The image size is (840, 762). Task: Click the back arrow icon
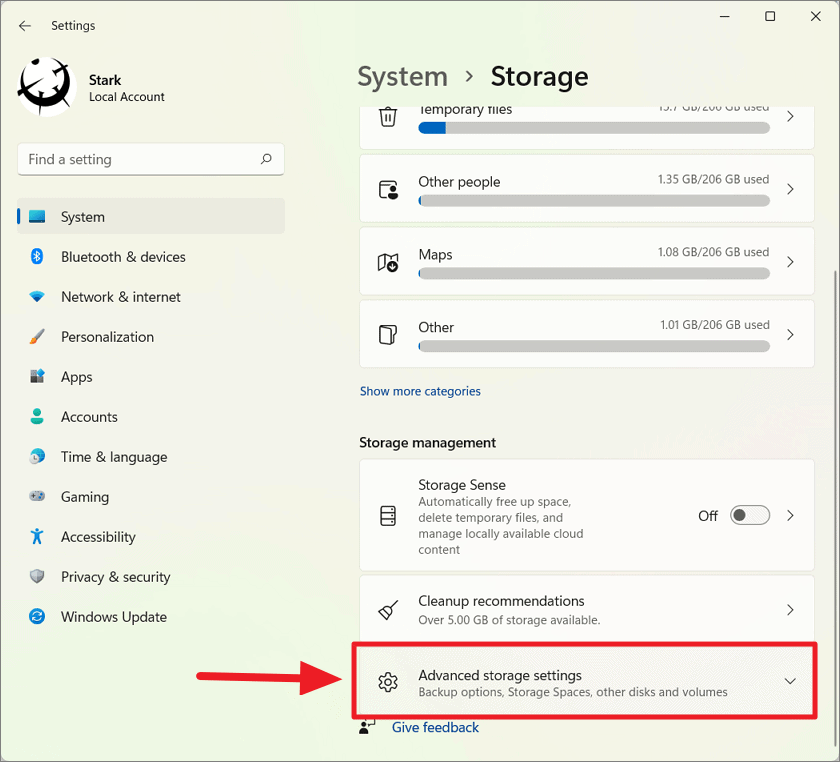click(x=24, y=26)
